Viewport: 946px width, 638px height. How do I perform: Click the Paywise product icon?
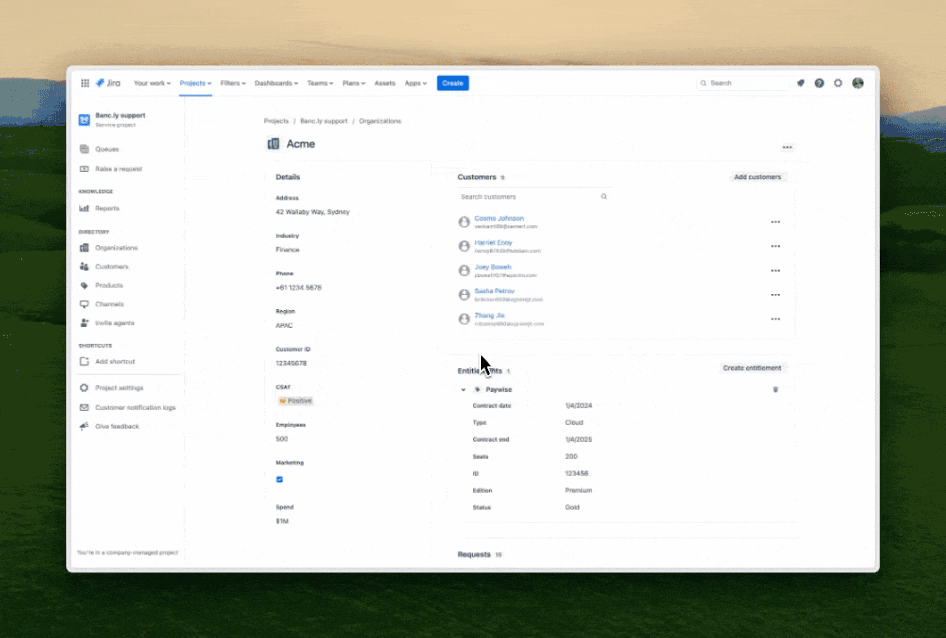pos(477,389)
